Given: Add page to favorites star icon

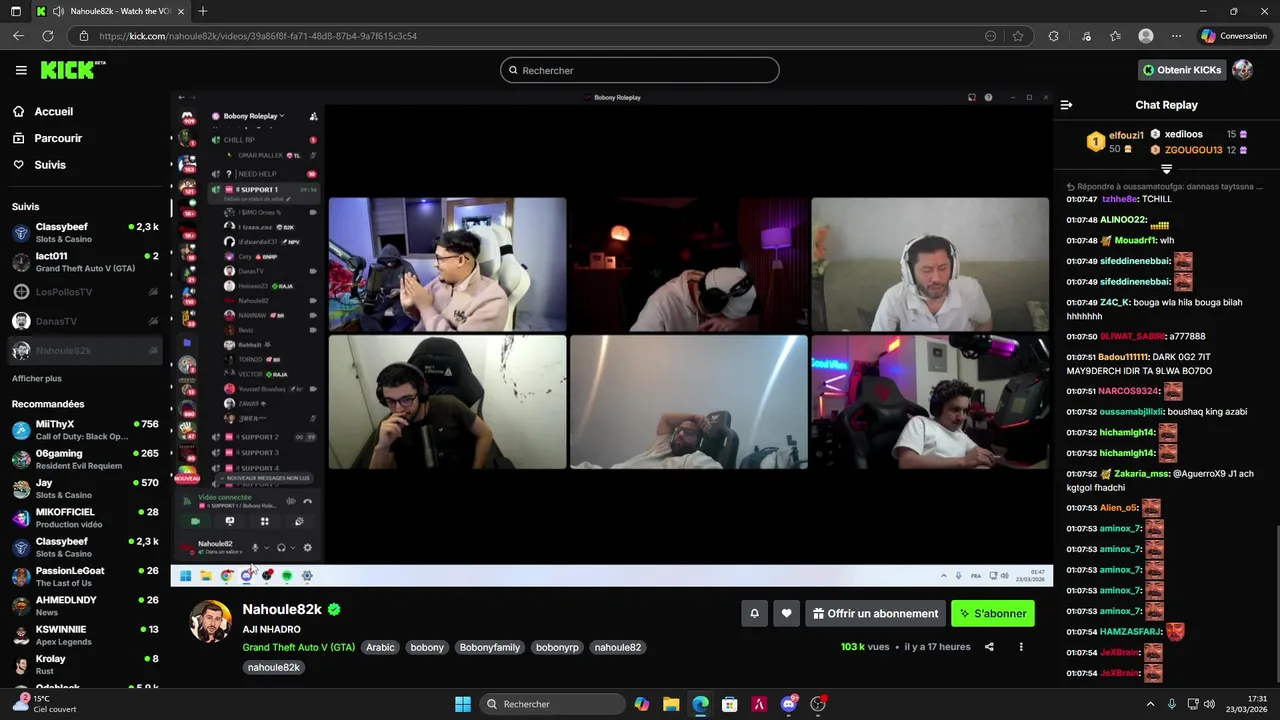Looking at the screenshot, I should pos(1018,36).
